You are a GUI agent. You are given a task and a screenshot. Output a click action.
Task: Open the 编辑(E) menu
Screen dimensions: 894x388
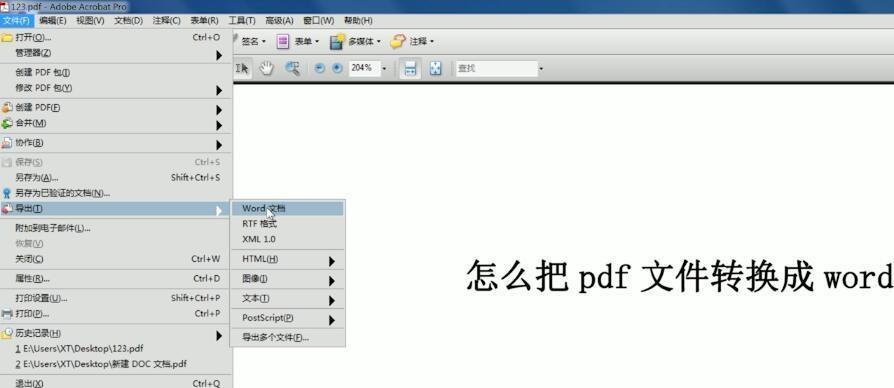click(52, 21)
